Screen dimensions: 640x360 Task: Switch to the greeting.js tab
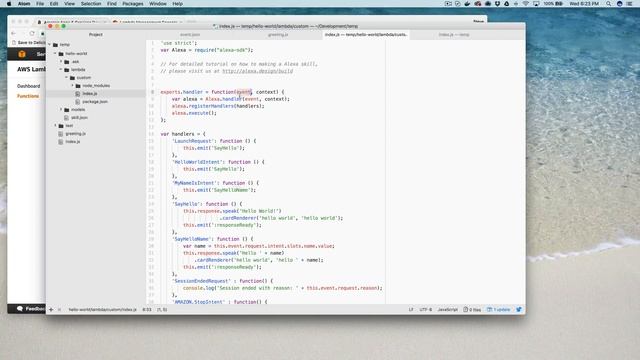coord(278,35)
